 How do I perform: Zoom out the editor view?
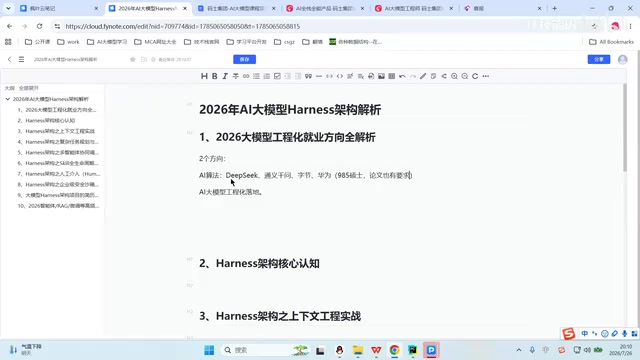click(464, 76)
